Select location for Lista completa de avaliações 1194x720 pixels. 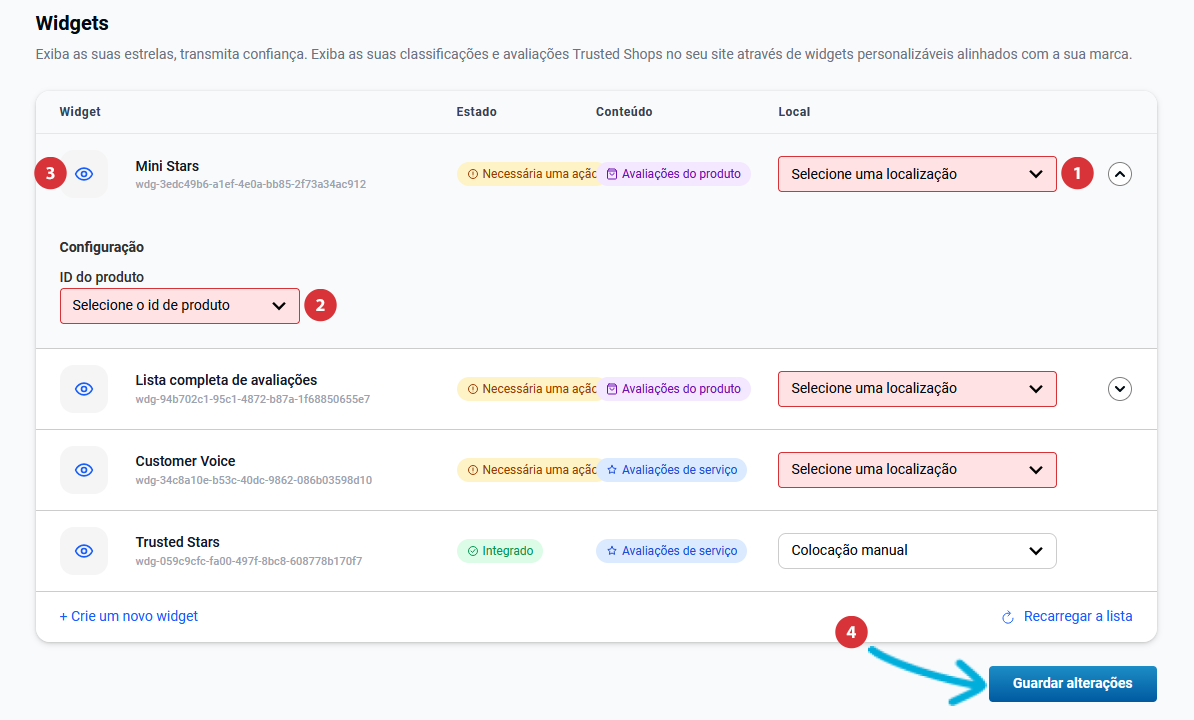click(x=916, y=389)
